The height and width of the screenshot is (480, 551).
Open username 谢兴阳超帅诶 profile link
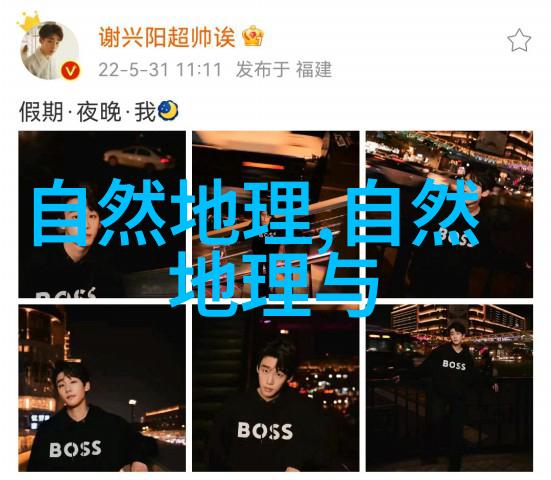(167, 37)
